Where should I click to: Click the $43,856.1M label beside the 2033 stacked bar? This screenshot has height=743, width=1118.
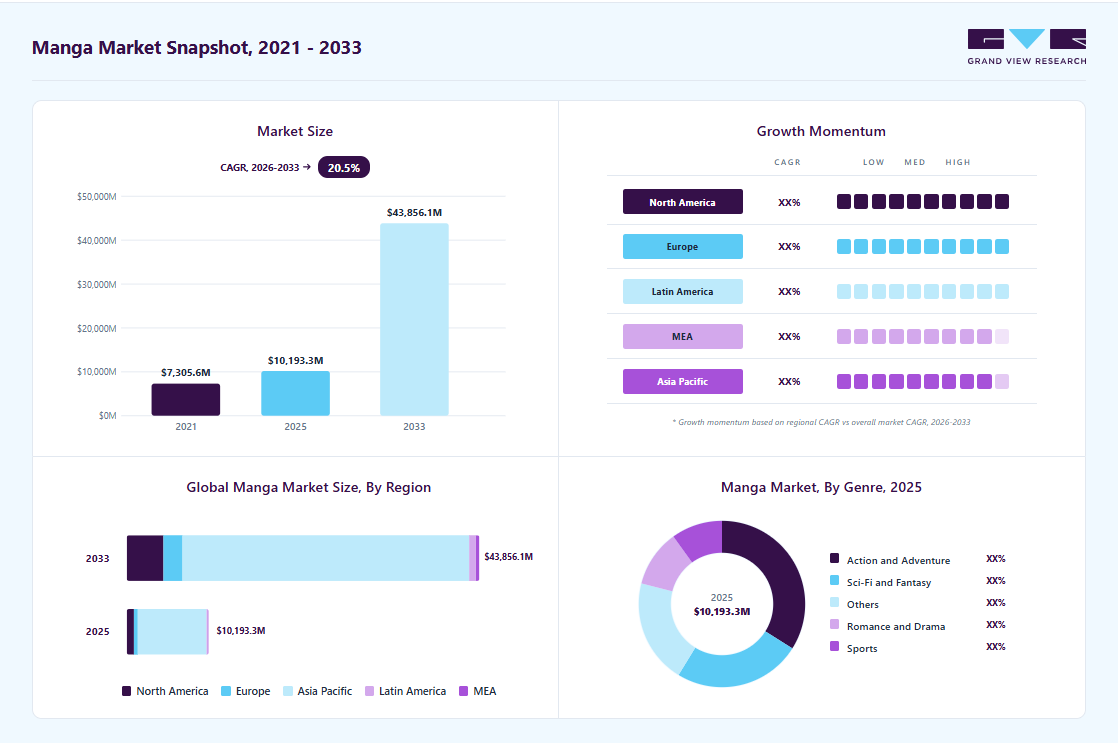pos(508,557)
